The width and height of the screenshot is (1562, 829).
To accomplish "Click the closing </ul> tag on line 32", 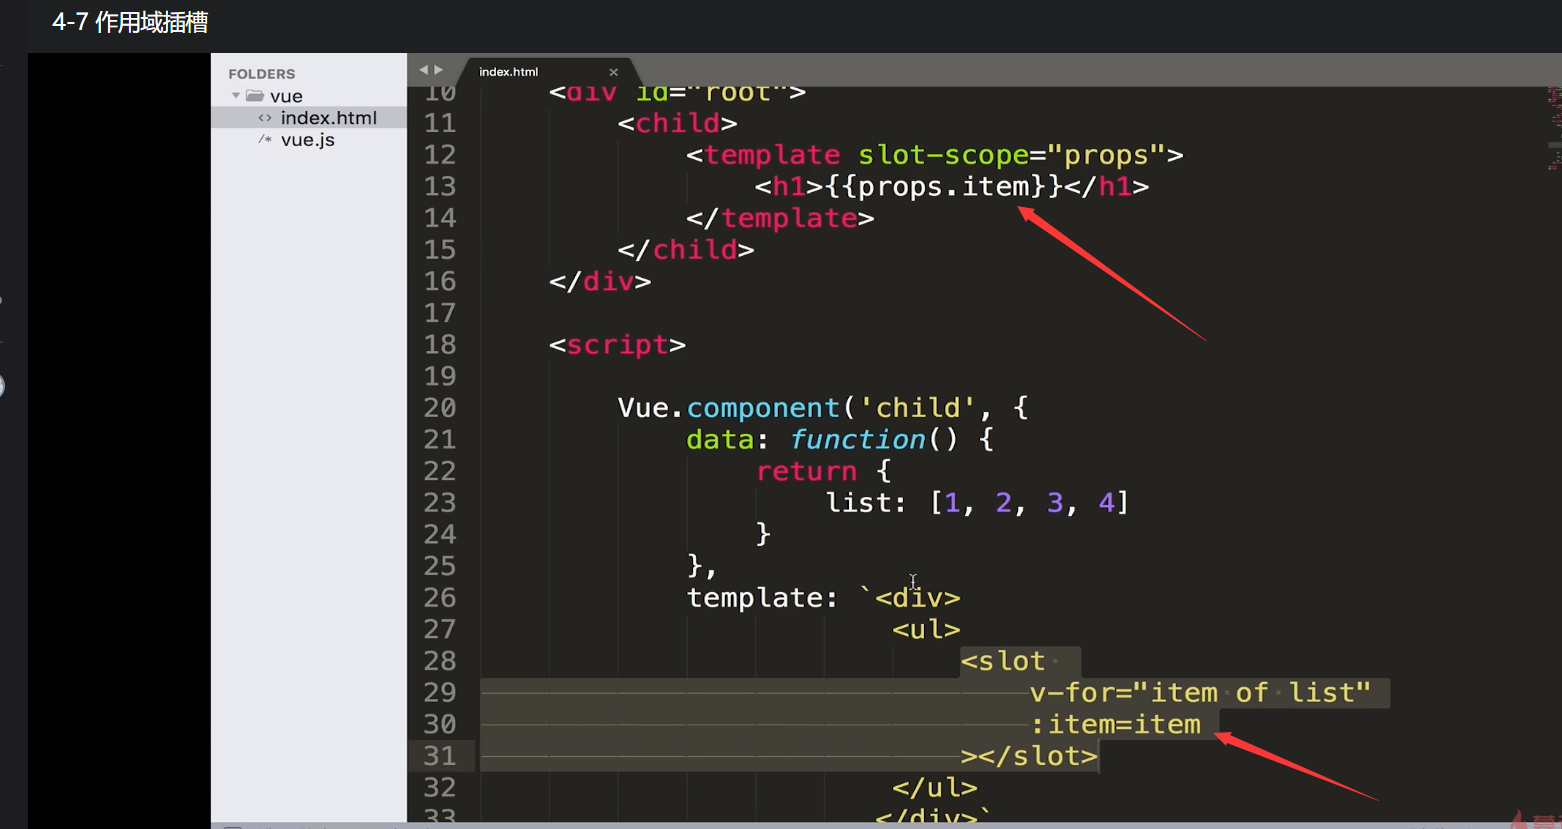I will tap(935, 788).
